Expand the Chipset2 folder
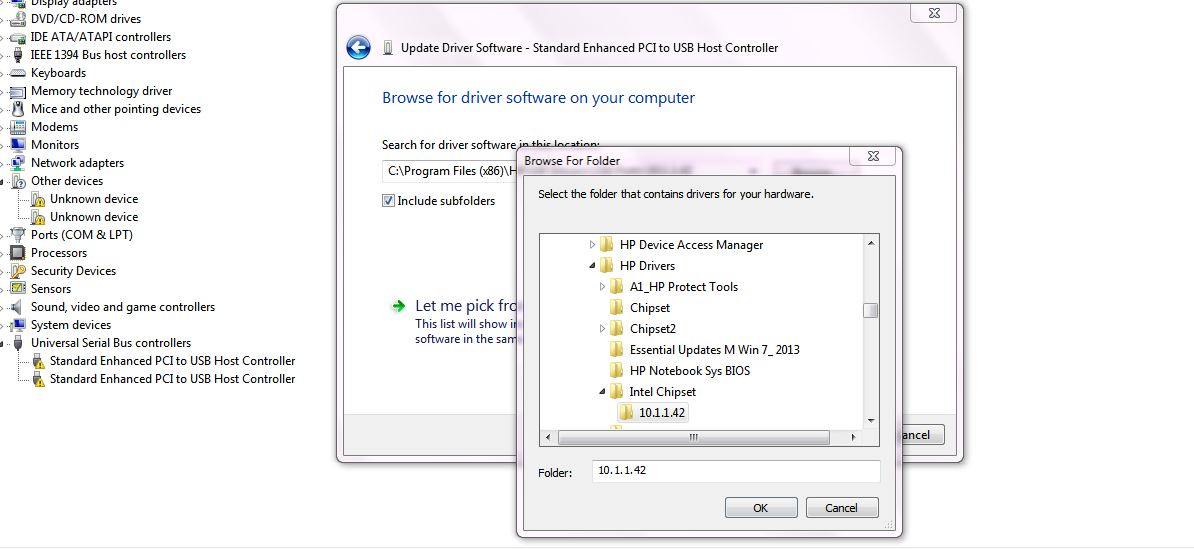 pyautogui.click(x=602, y=329)
